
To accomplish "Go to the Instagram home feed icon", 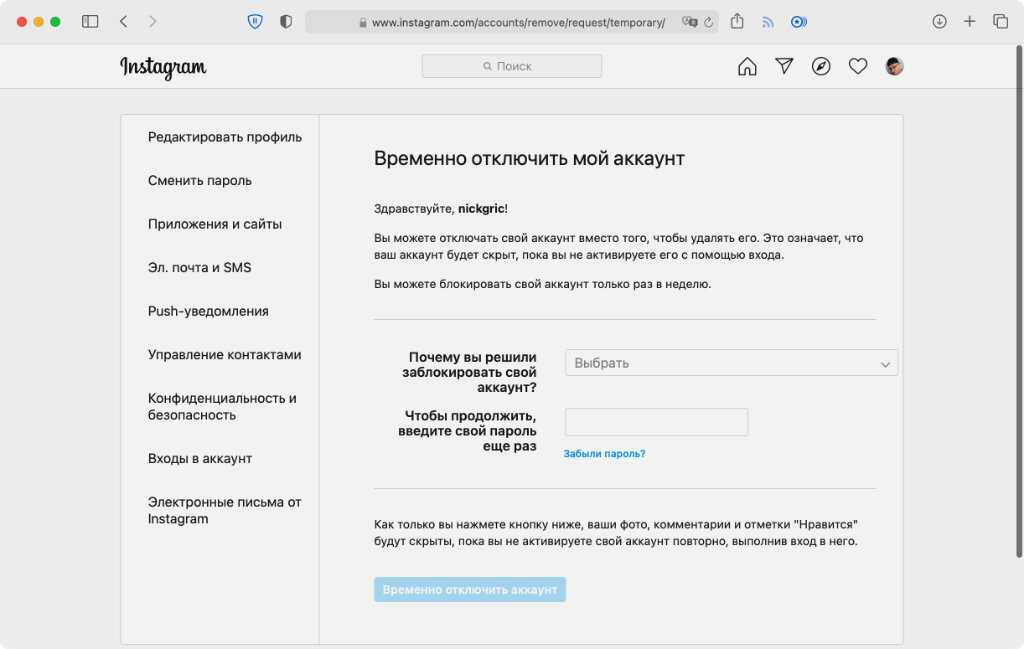I will click(x=747, y=67).
